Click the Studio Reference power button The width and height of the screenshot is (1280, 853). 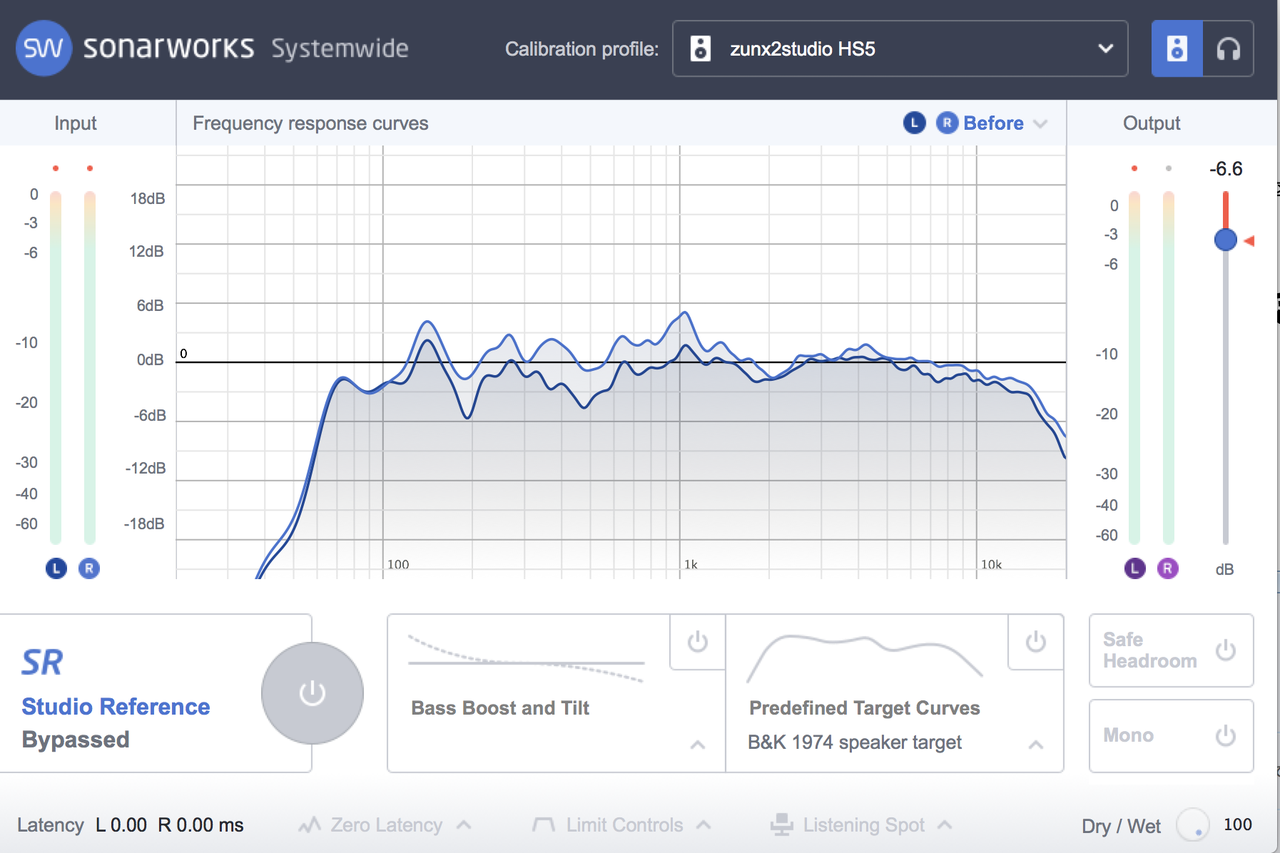pyautogui.click(x=312, y=693)
